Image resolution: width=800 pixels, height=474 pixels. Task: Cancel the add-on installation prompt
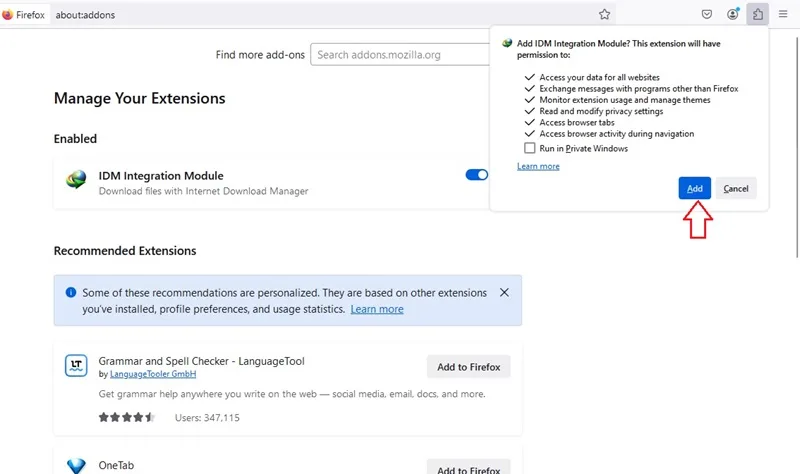pyautogui.click(x=736, y=188)
